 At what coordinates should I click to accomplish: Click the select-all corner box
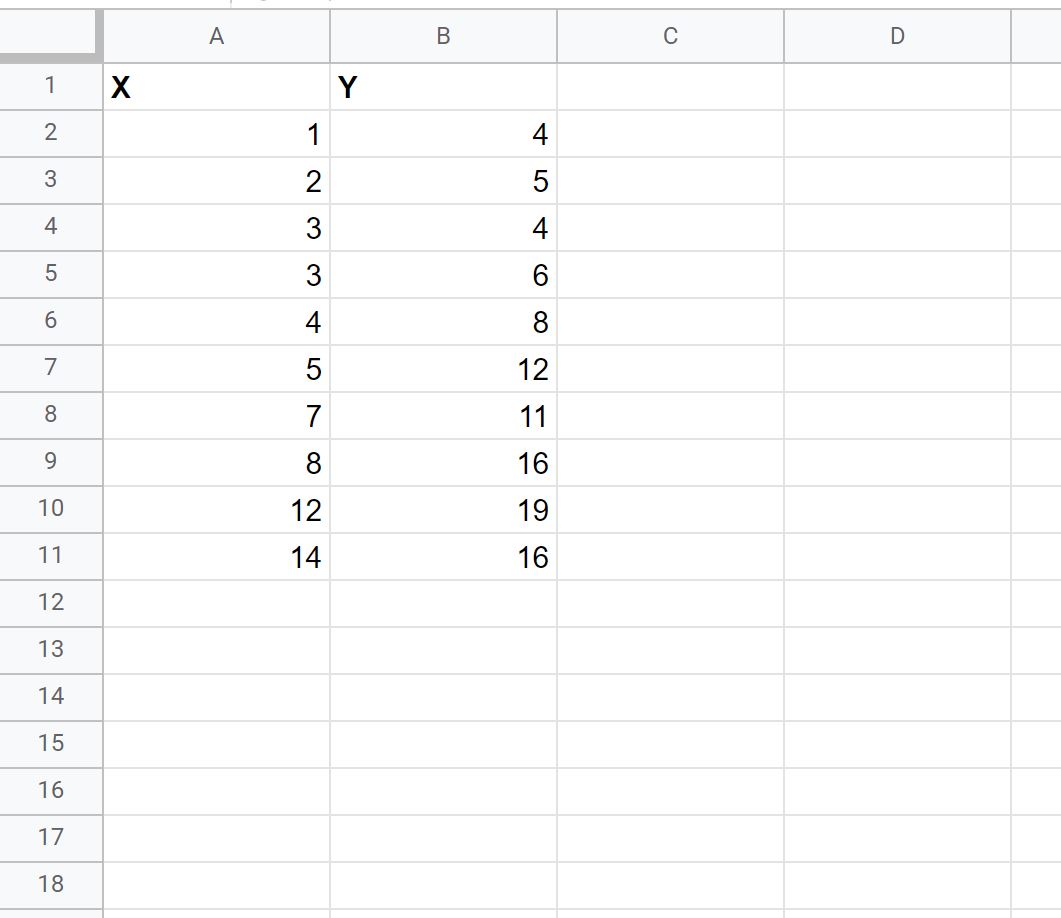[x=51, y=36]
